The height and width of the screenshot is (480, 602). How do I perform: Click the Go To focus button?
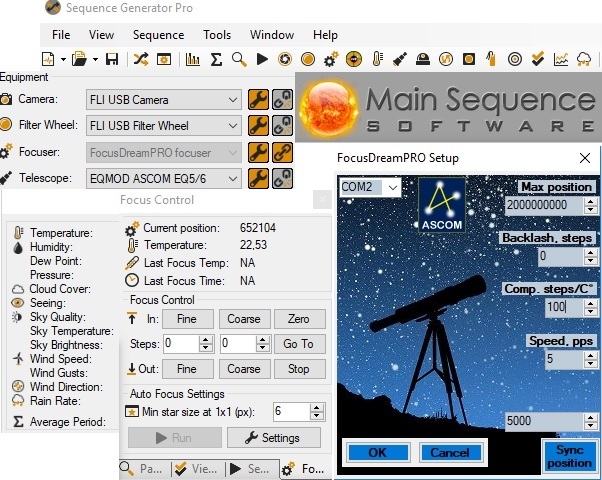(x=298, y=344)
